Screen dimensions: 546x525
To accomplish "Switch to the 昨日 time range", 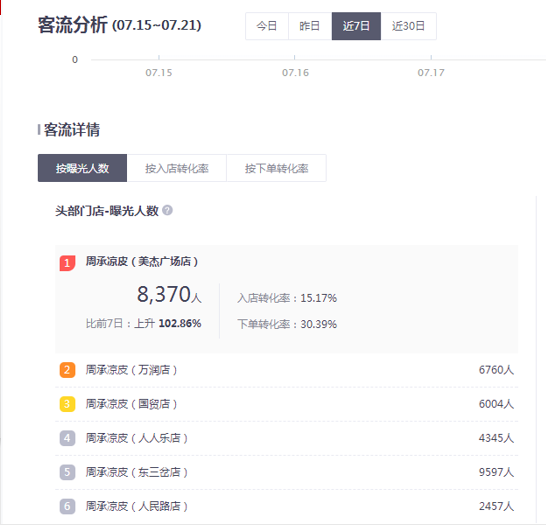I will (x=310, y=26).
